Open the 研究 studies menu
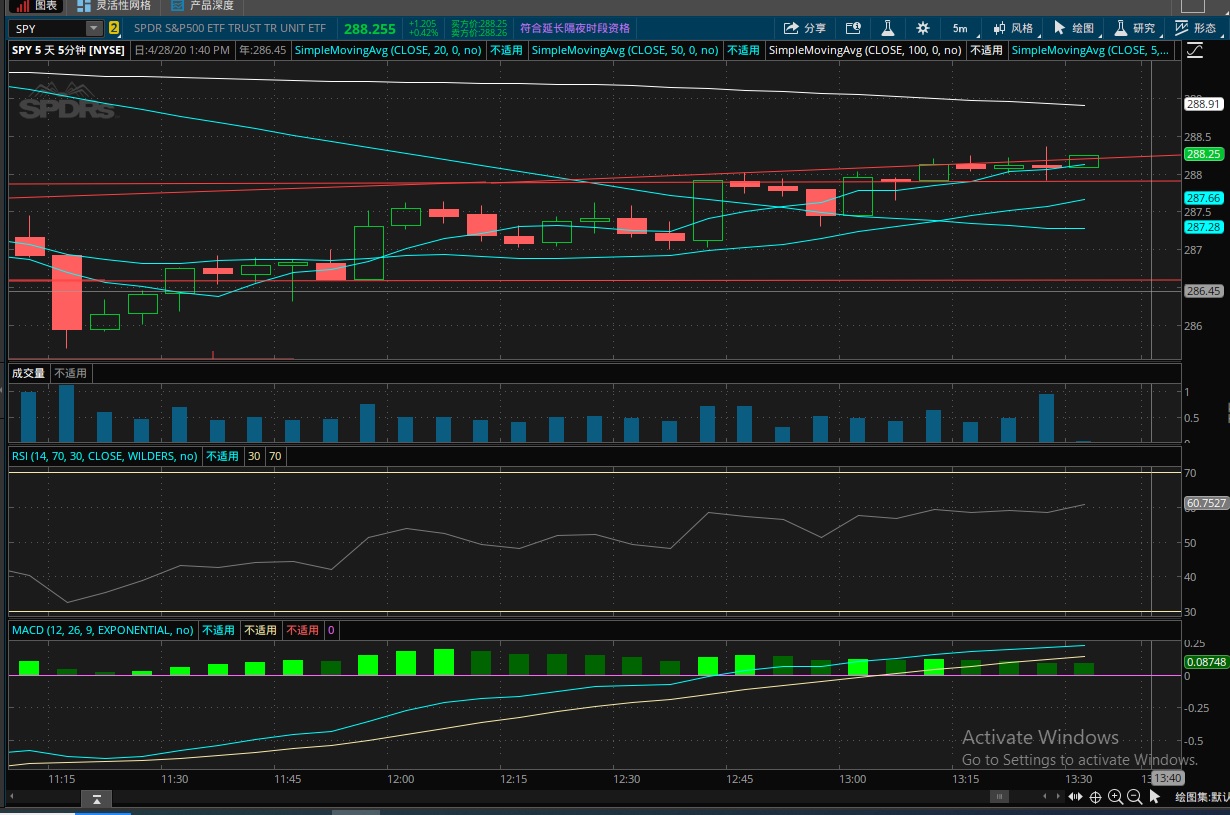 coord(1134,28)
